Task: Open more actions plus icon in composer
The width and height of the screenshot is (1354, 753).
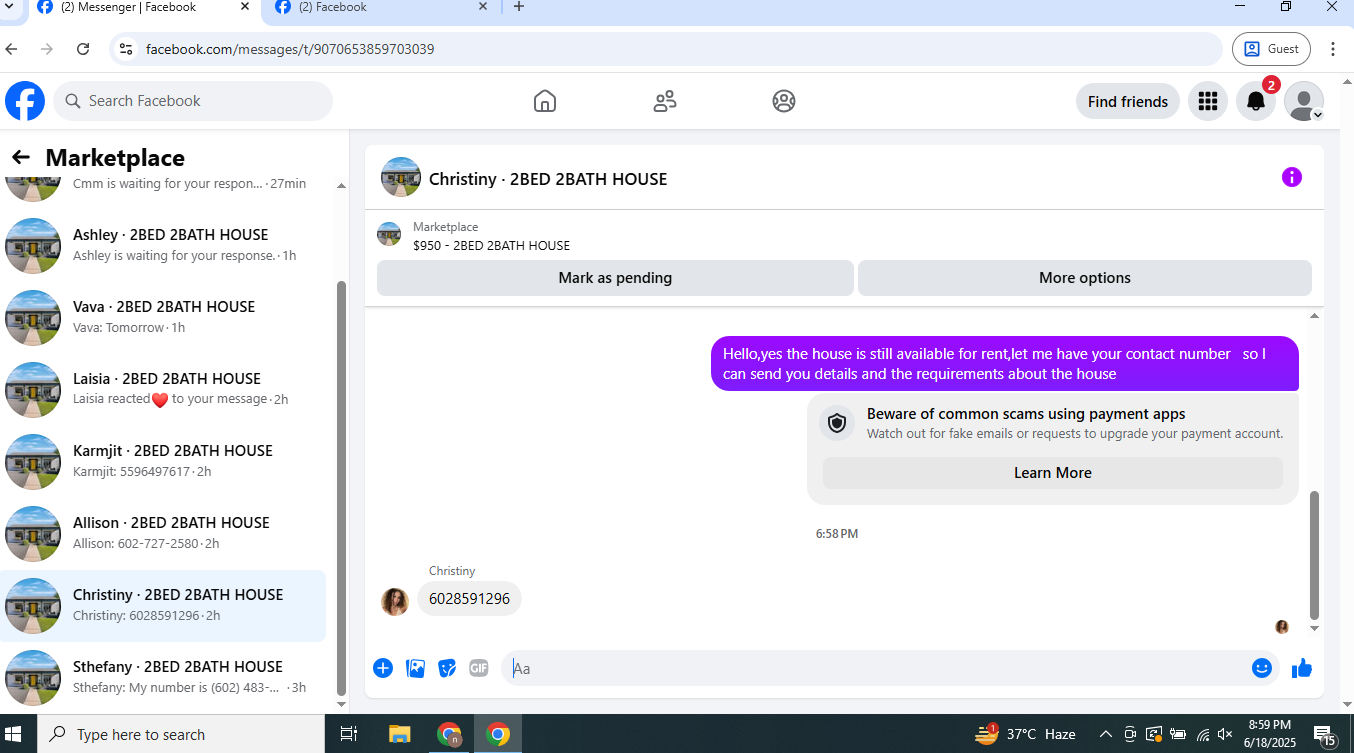Action: (x=383, y=668)
